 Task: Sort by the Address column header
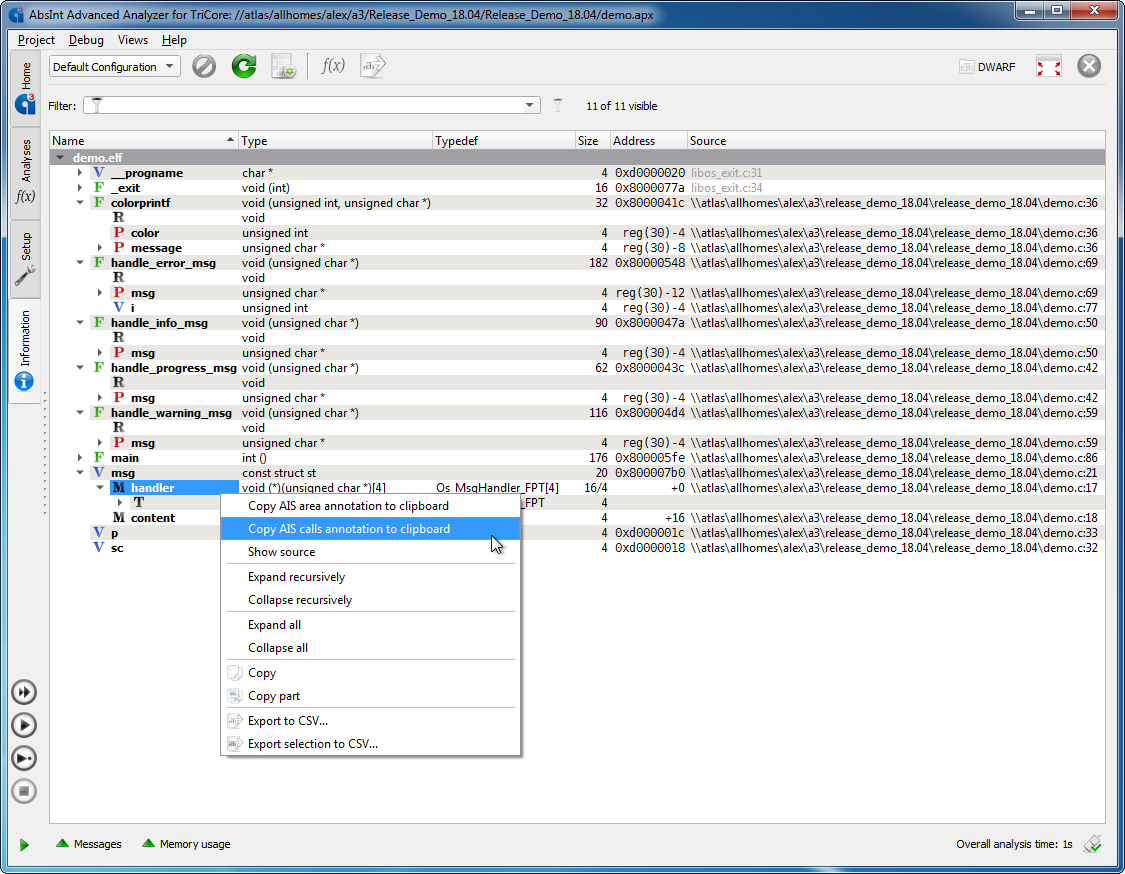click(x=649, y=141)
